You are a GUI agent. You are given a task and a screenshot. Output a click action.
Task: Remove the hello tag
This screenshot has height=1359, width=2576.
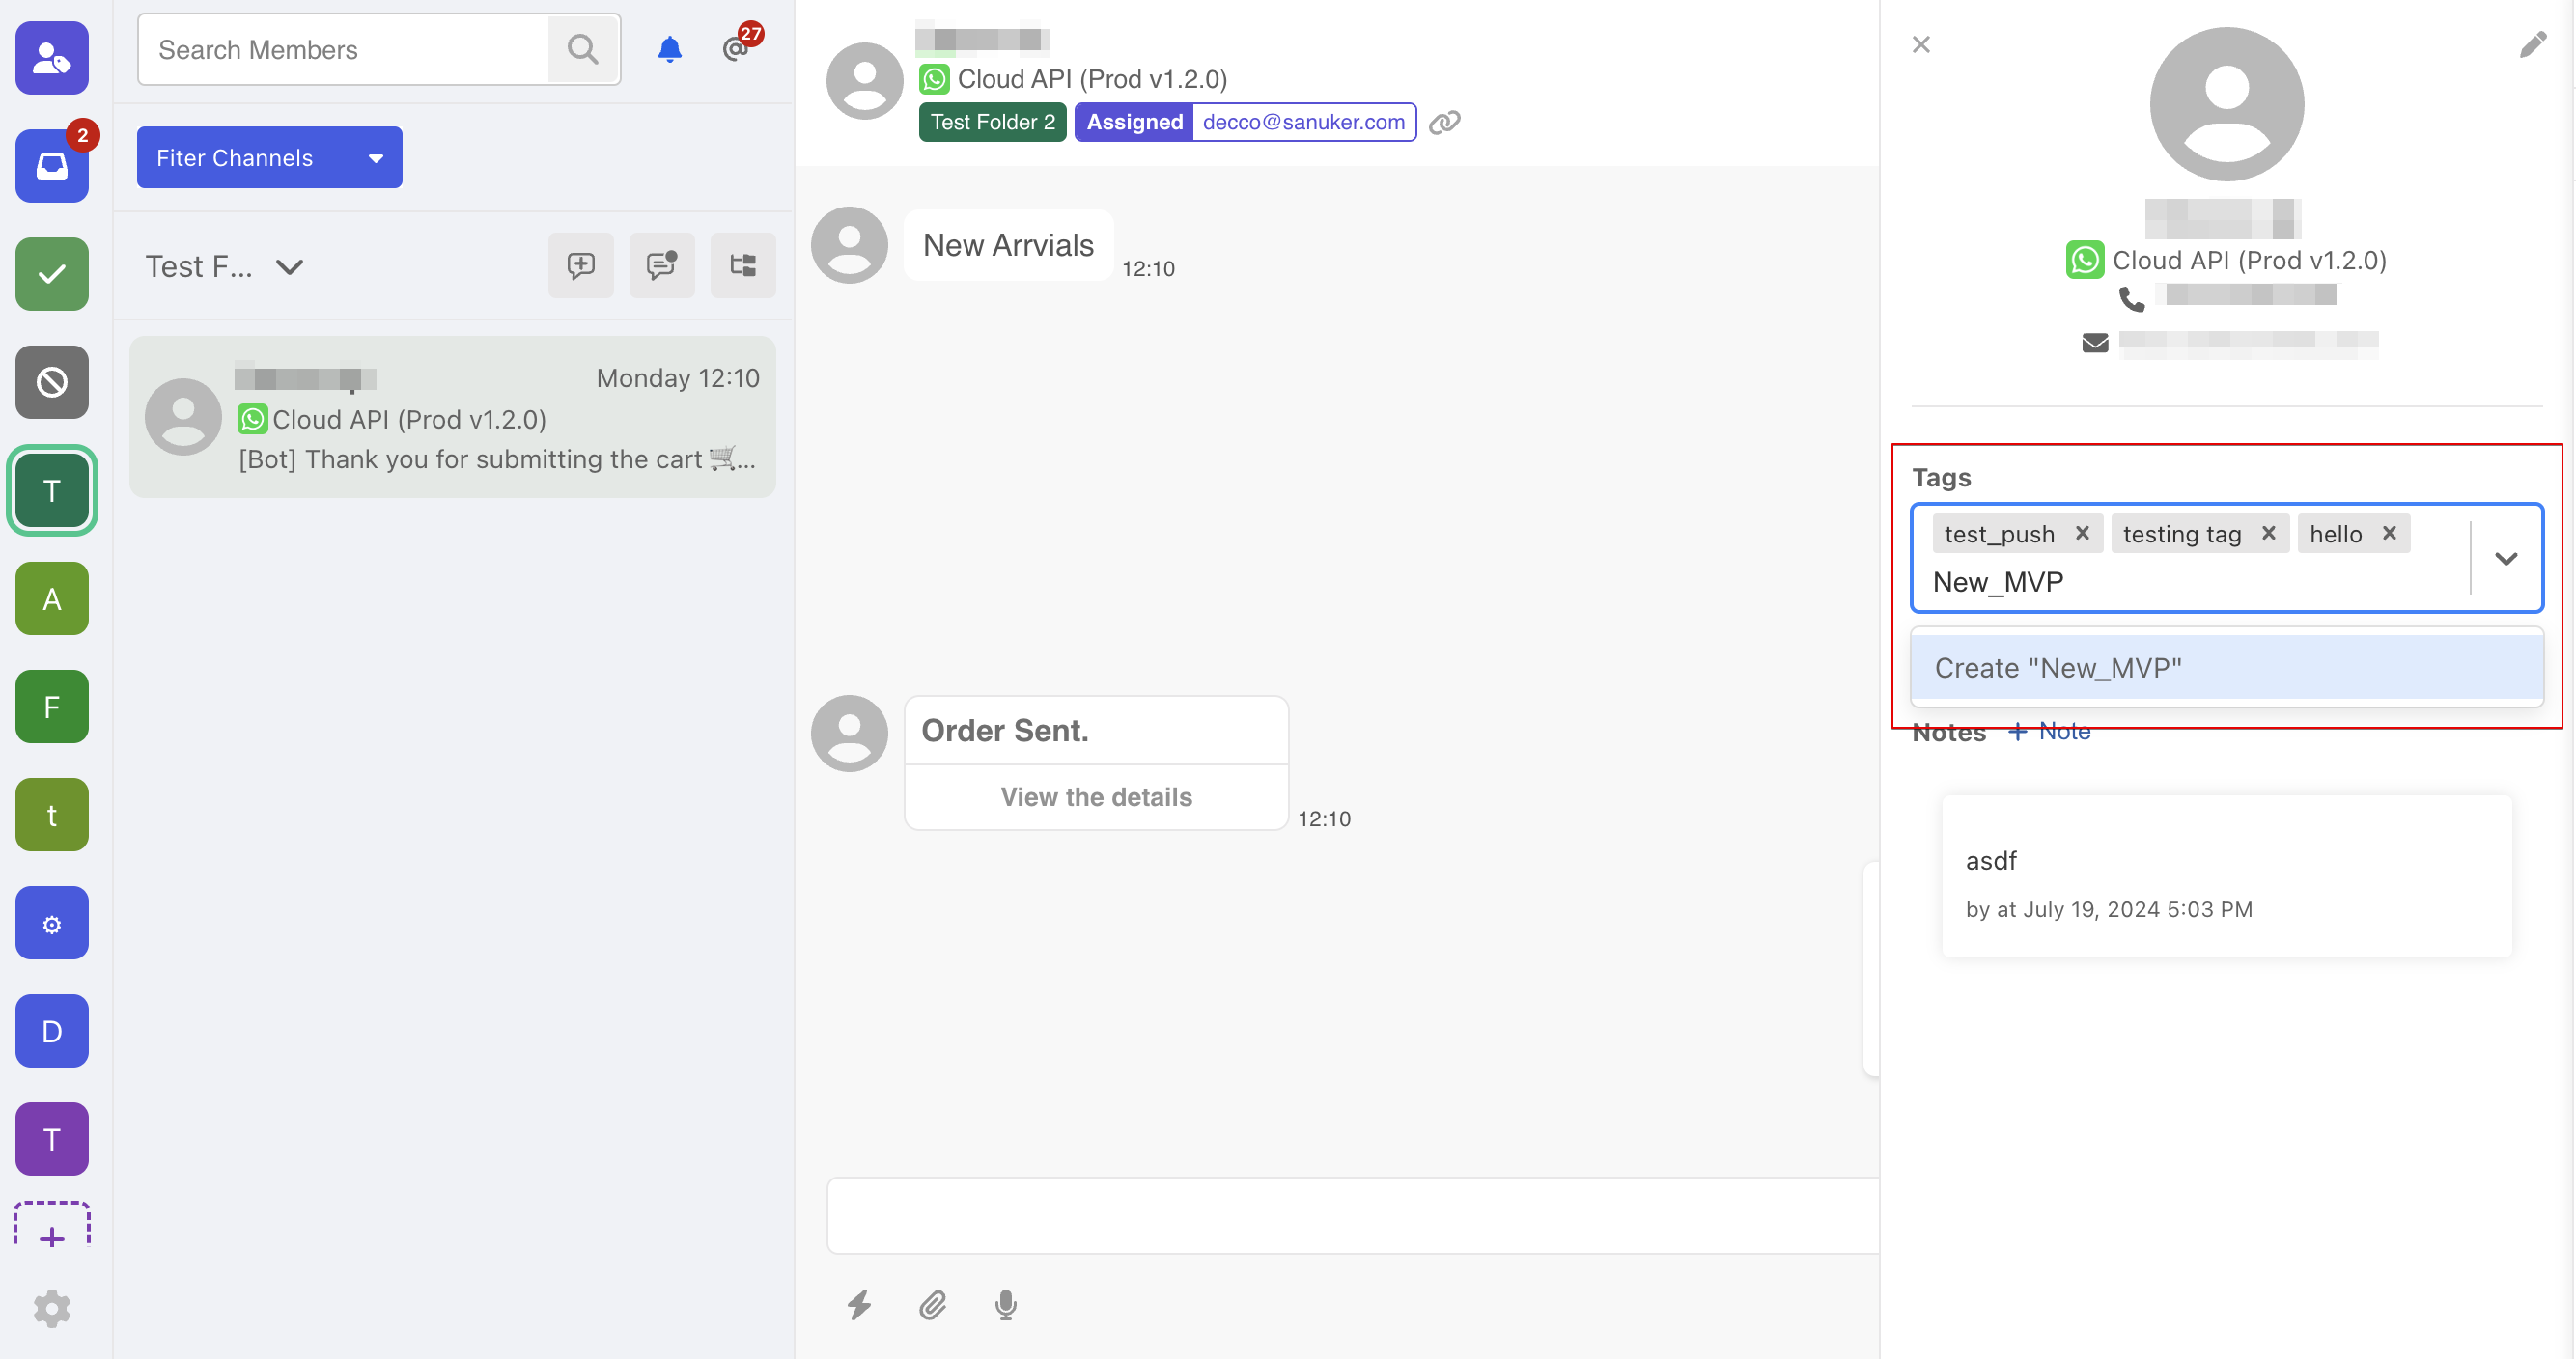click(x=2389, y=533)
